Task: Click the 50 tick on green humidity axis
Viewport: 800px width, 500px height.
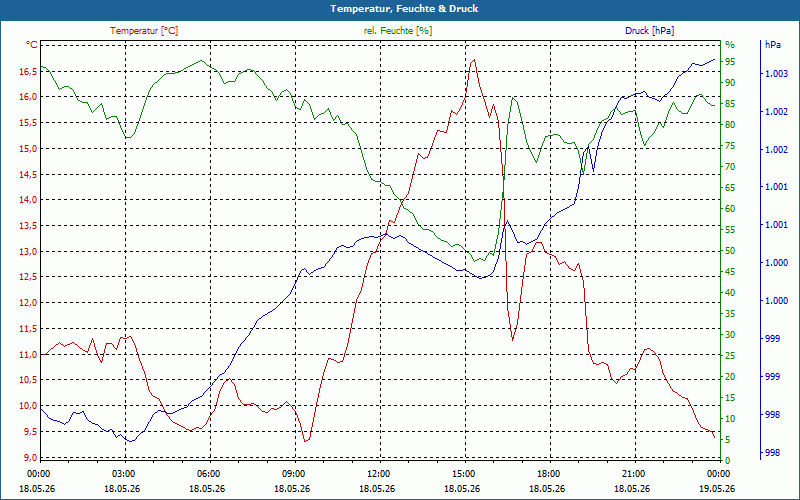Action: (730, 251)
